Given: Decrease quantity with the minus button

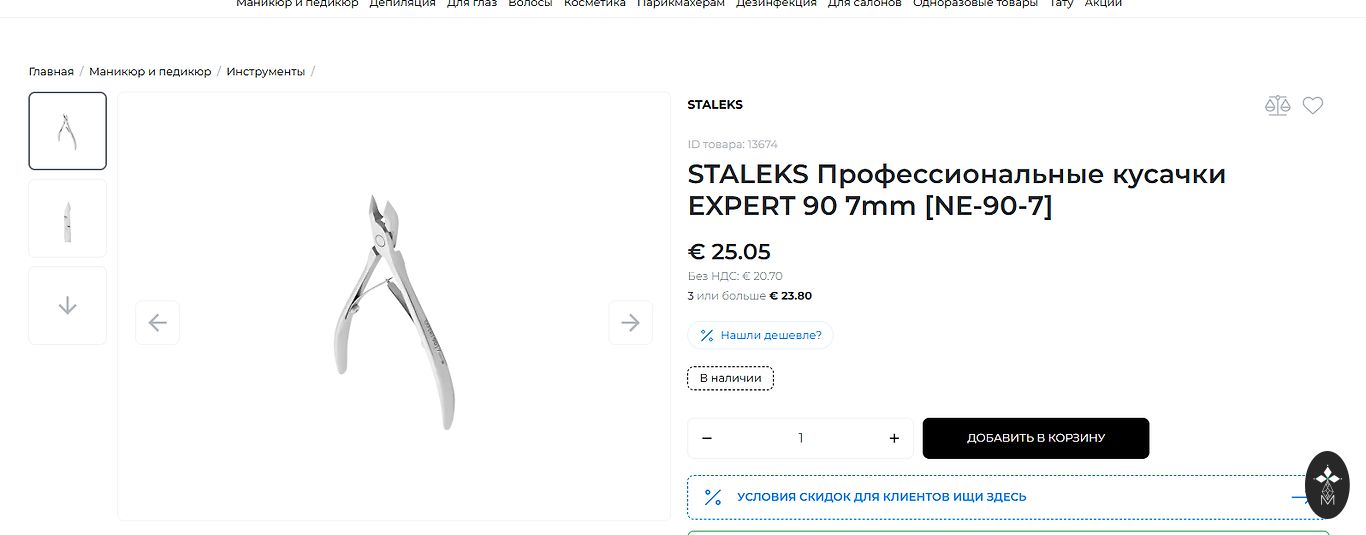Looking at the screenshot, I should point(707,438).
